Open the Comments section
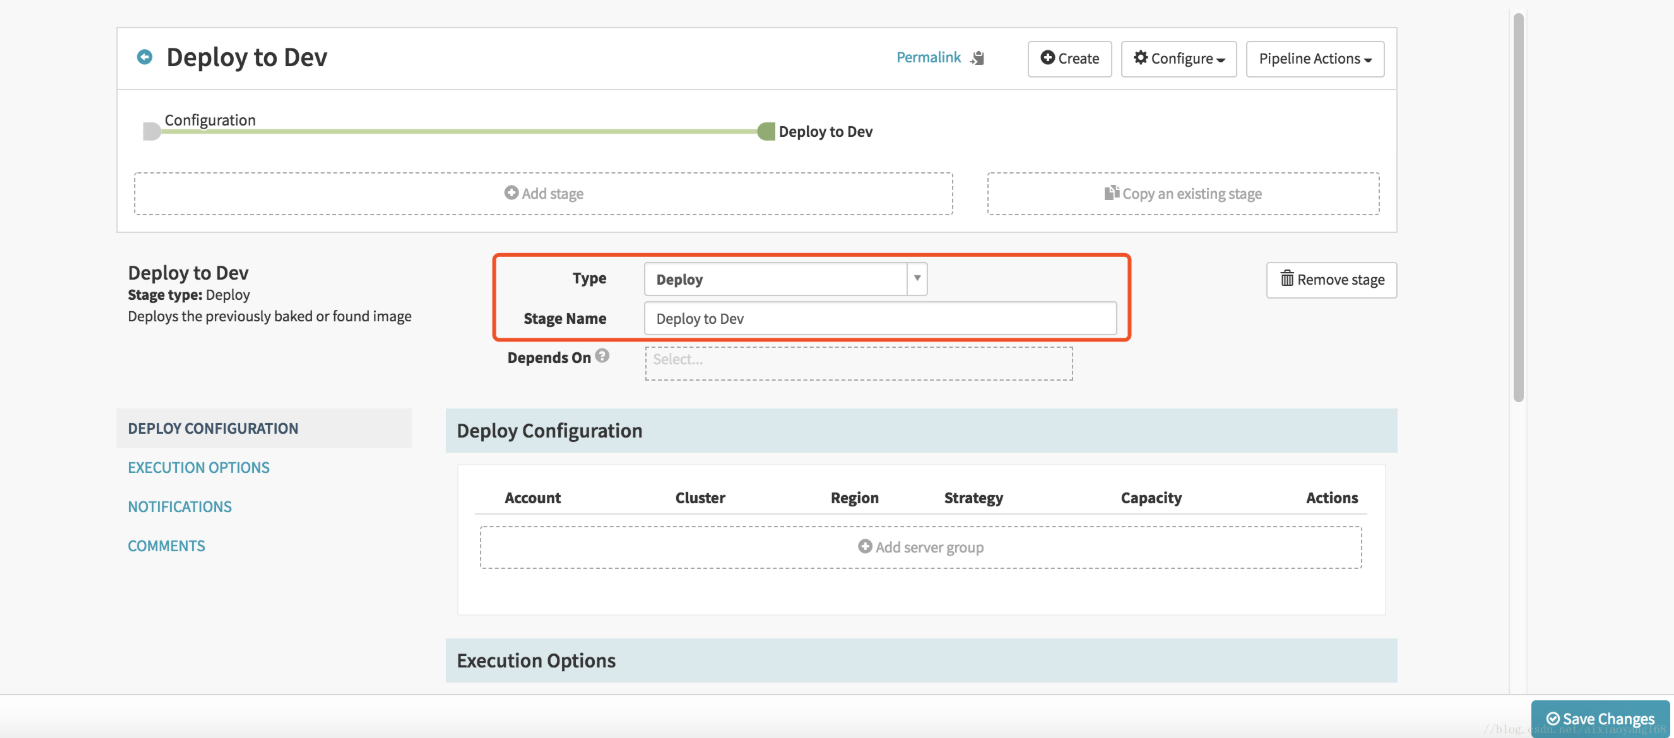This screenshot has width=1674, height=738. [166, 546]
